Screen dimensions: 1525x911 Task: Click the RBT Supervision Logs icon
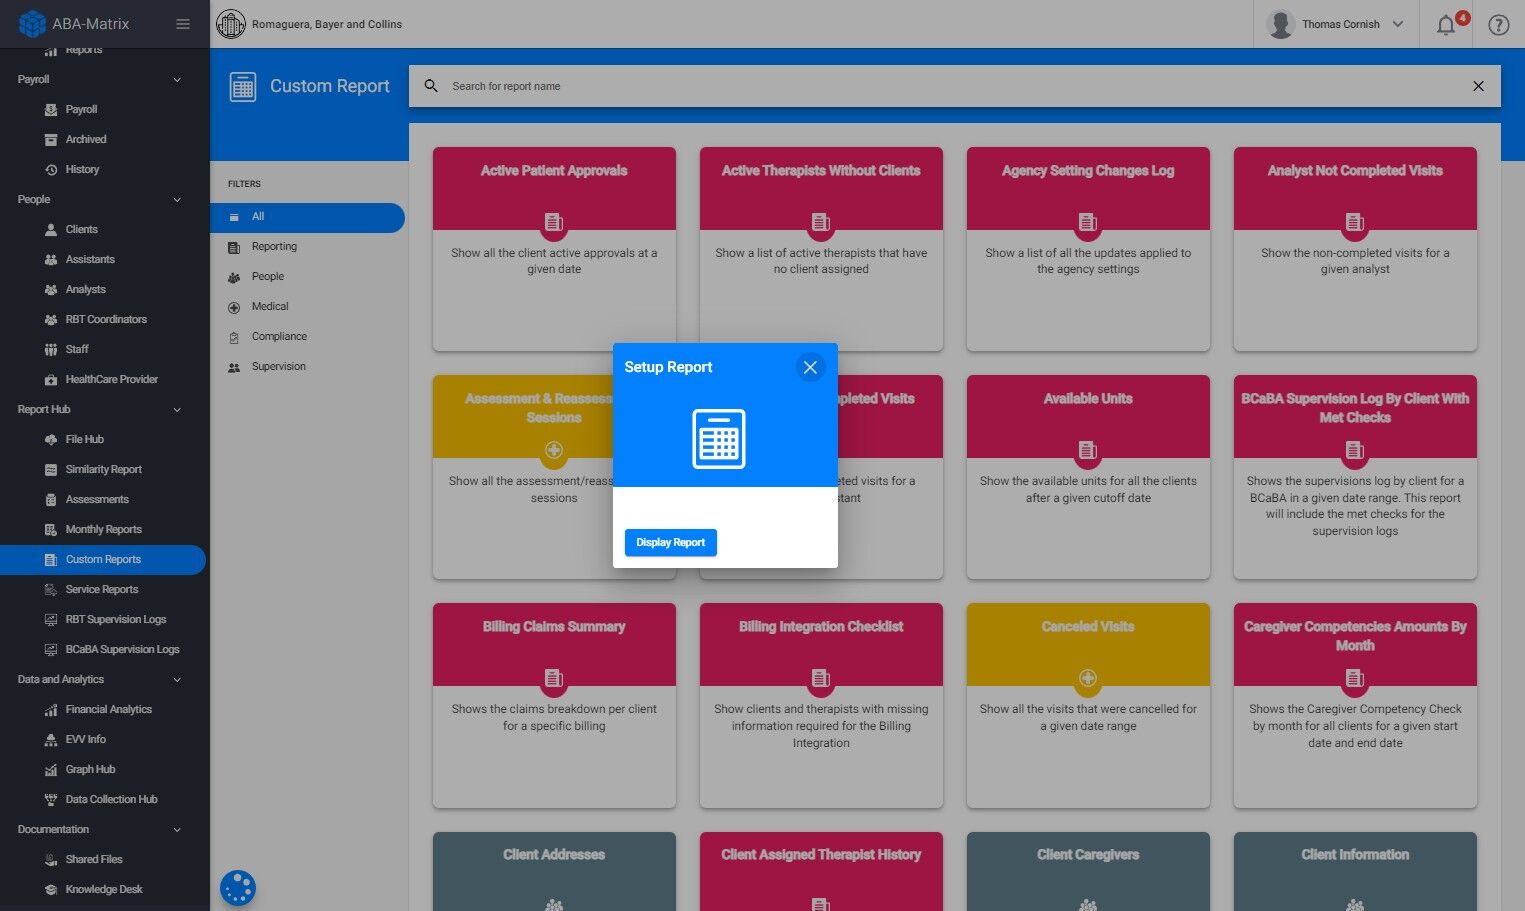[x=51, y=620]
